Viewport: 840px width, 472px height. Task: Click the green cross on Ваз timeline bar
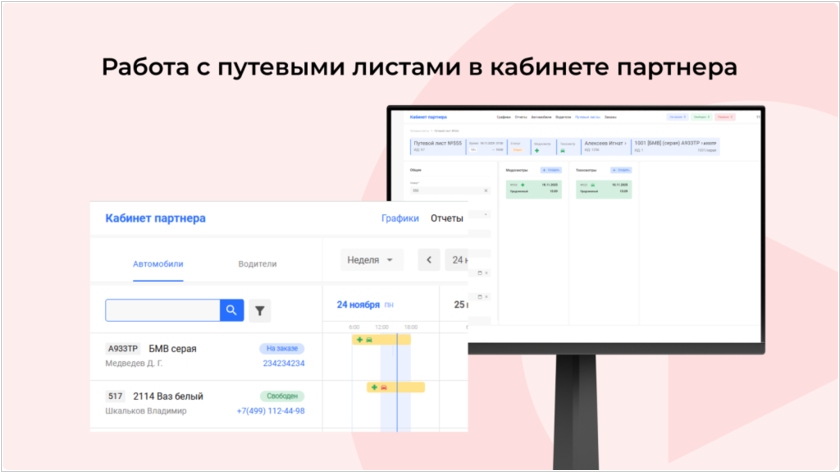click(x=374, y=387)
